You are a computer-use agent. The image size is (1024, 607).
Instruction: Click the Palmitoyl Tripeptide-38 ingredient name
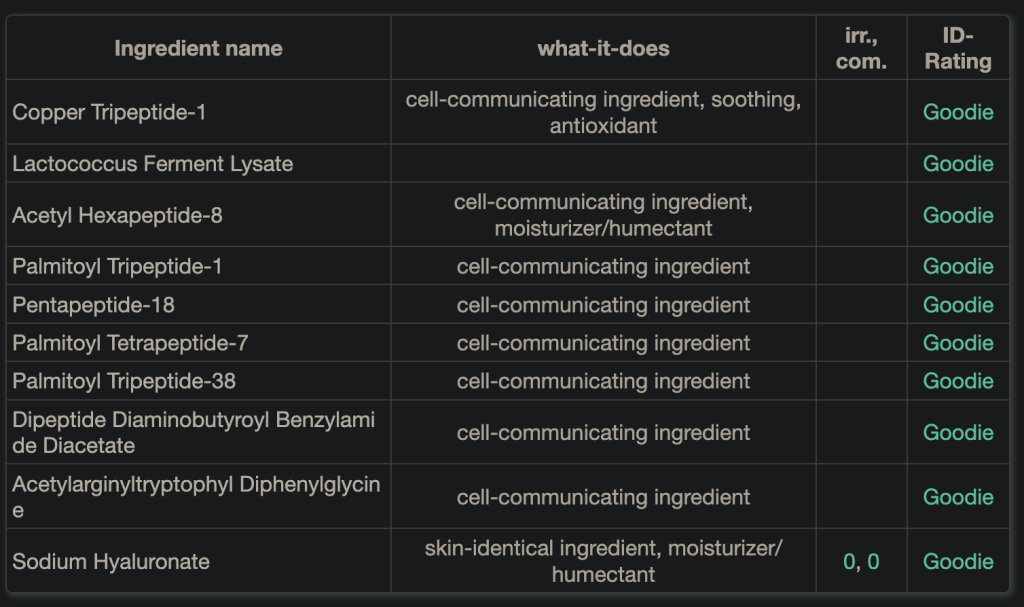(124, 381)
